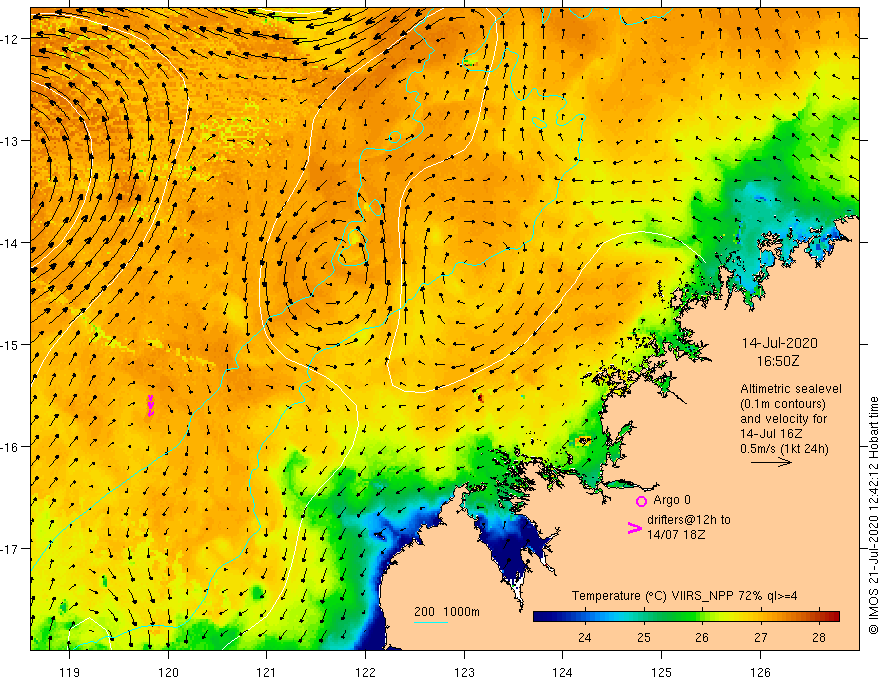880x680 pixels.
Task: Click the '16:50Z' time label
Action: point(778,361)
